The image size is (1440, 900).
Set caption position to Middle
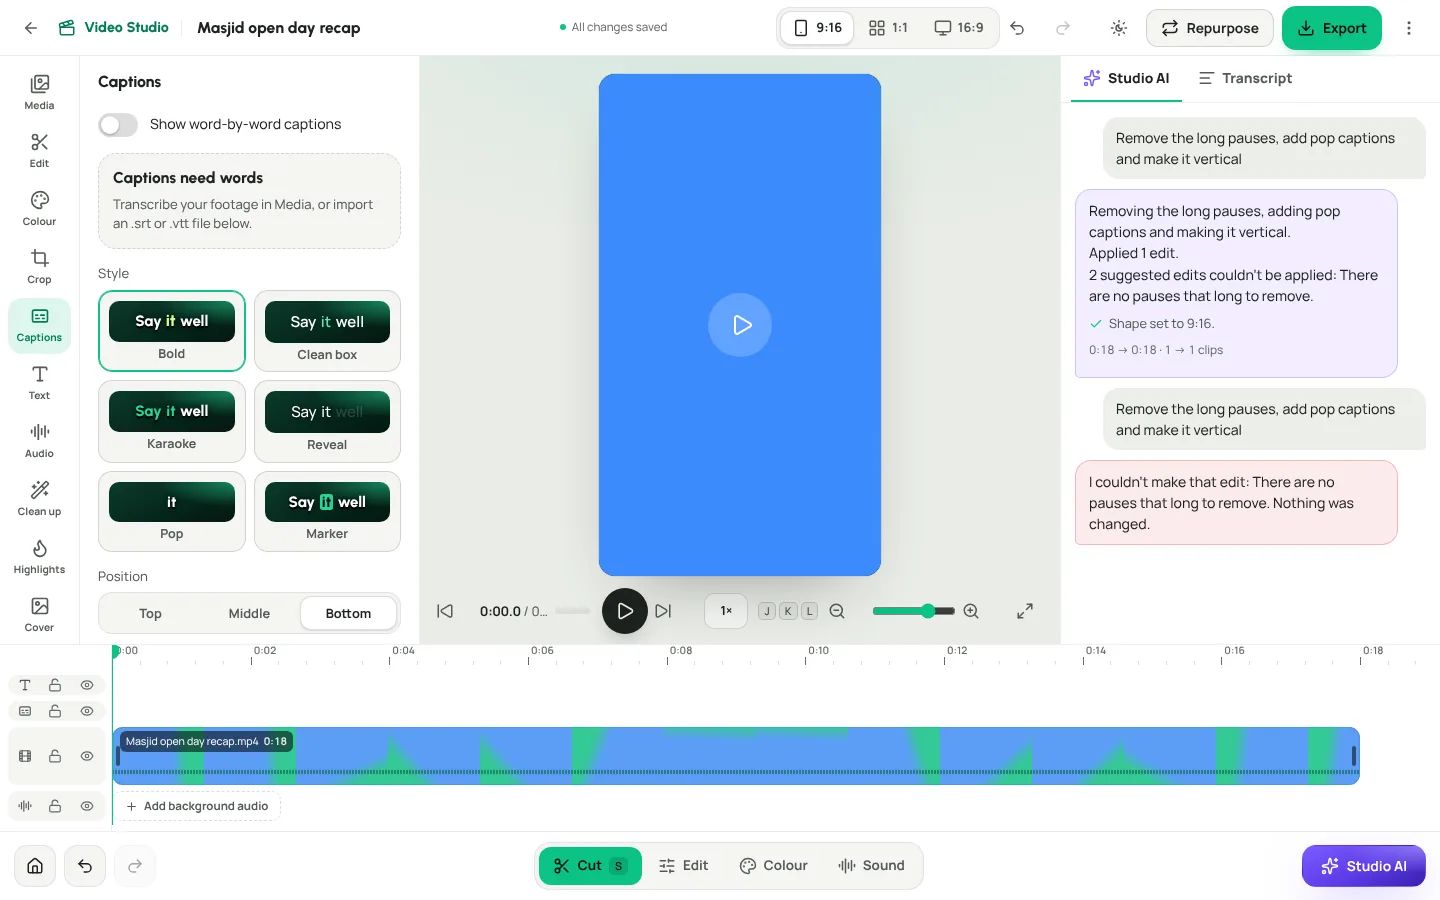pyautogui.click(x=249, y=614)
